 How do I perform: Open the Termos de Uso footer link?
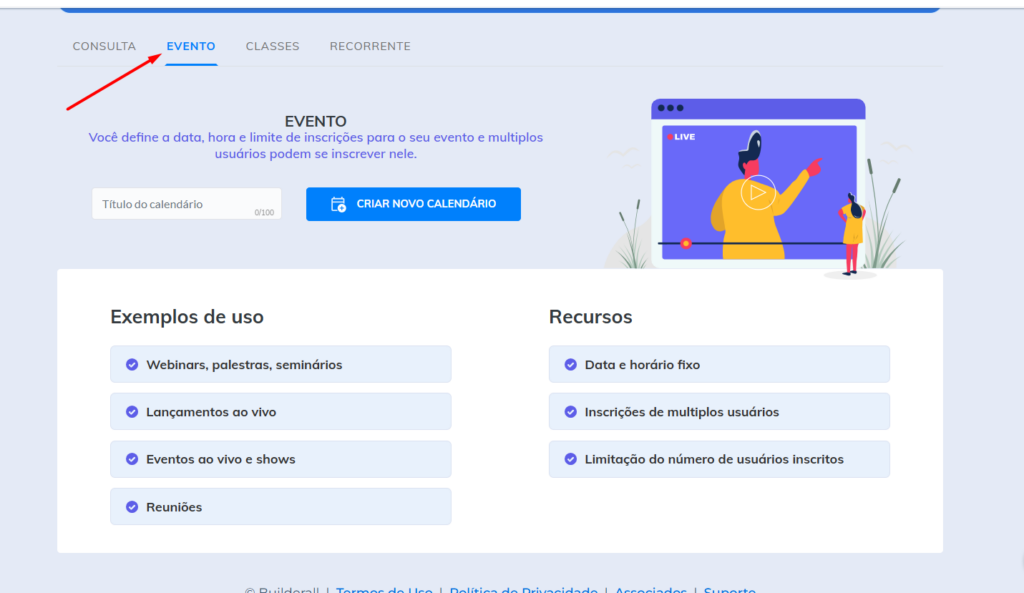pos(384,589)
